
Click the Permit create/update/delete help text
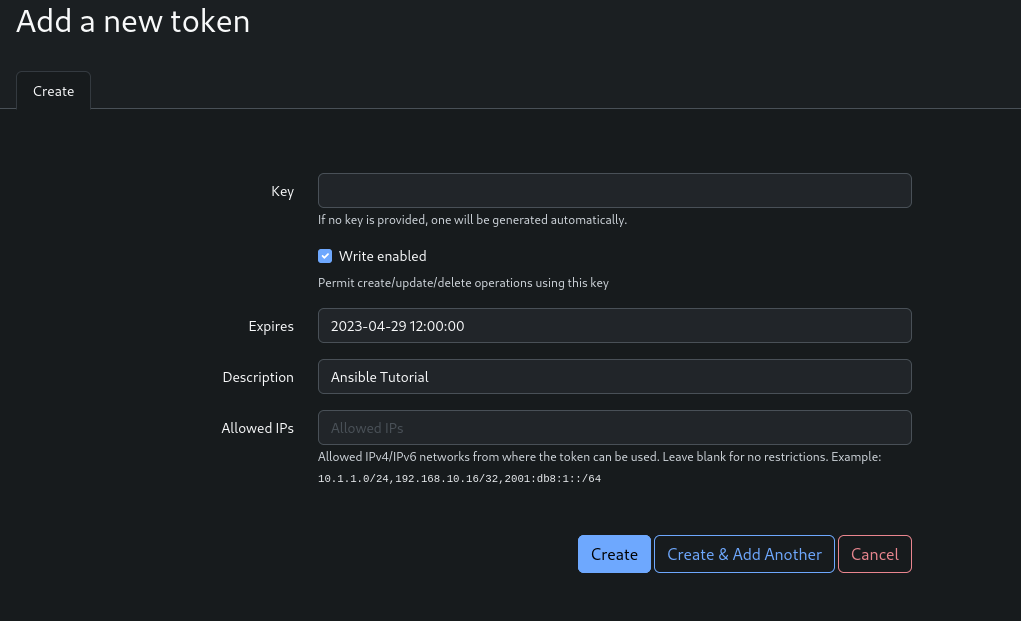point(463,283)
